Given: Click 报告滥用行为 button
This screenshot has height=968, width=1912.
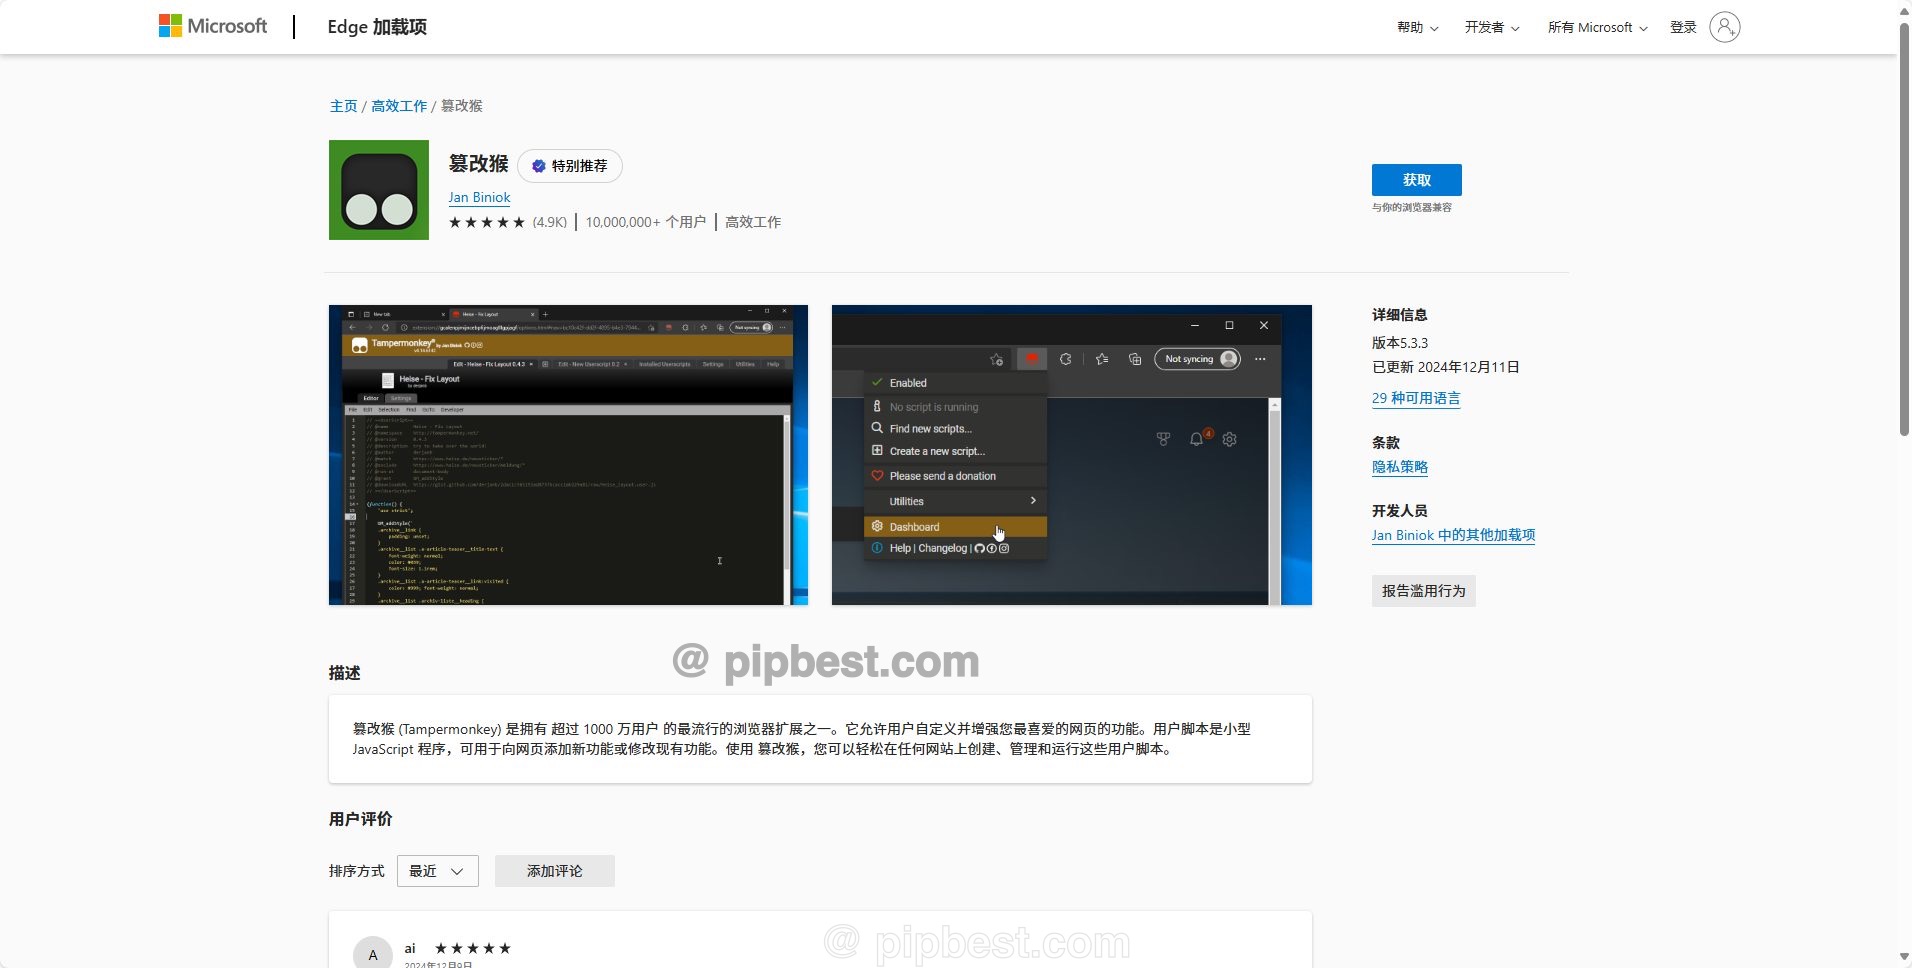Looking at the screenshot, I should coord(1424,591).
